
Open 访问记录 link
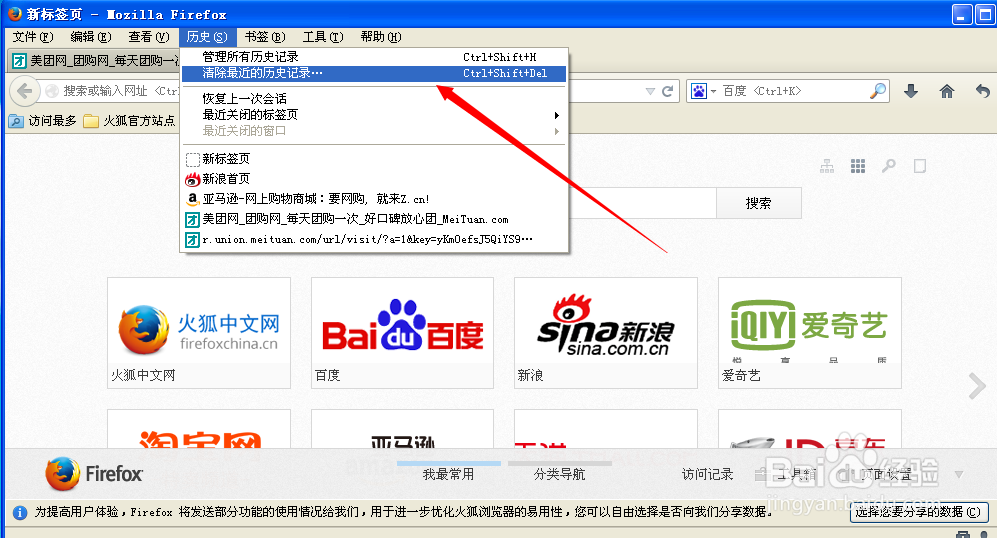pos(708,474)
